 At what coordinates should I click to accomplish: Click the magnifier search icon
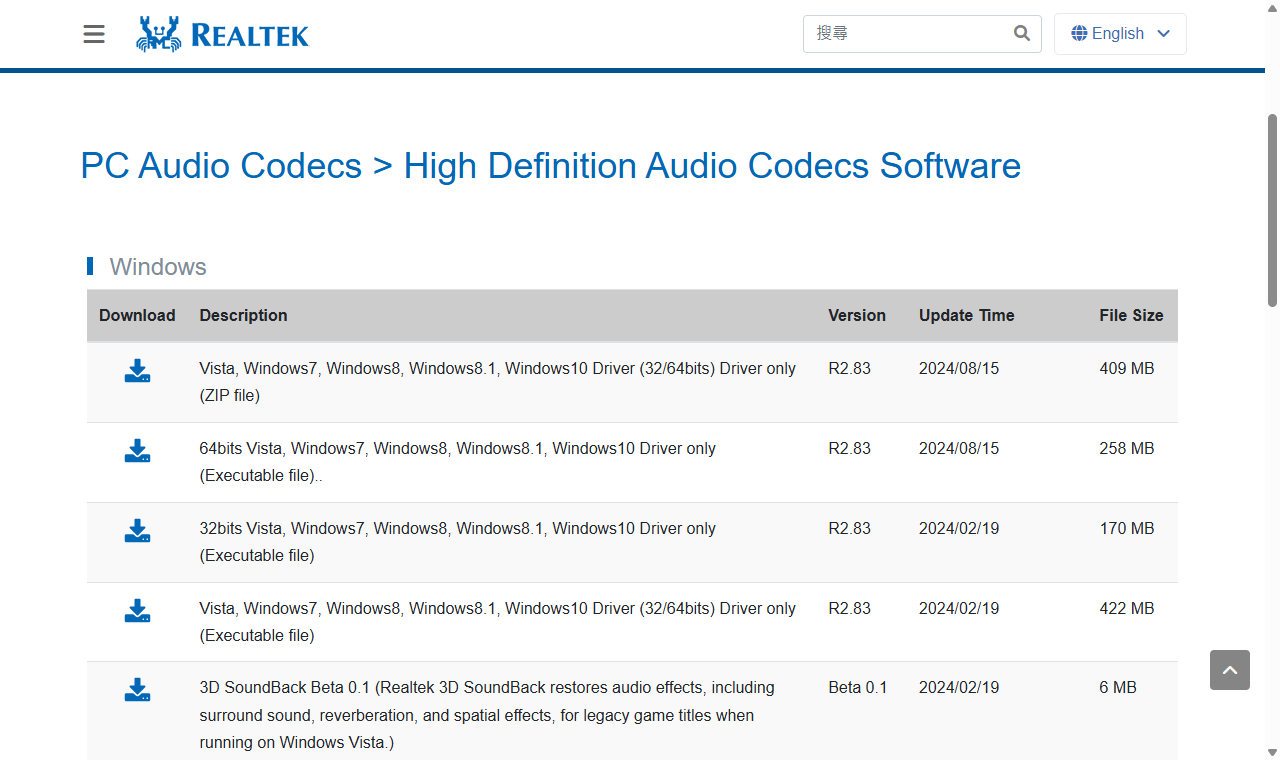[x=1021, y=33]
